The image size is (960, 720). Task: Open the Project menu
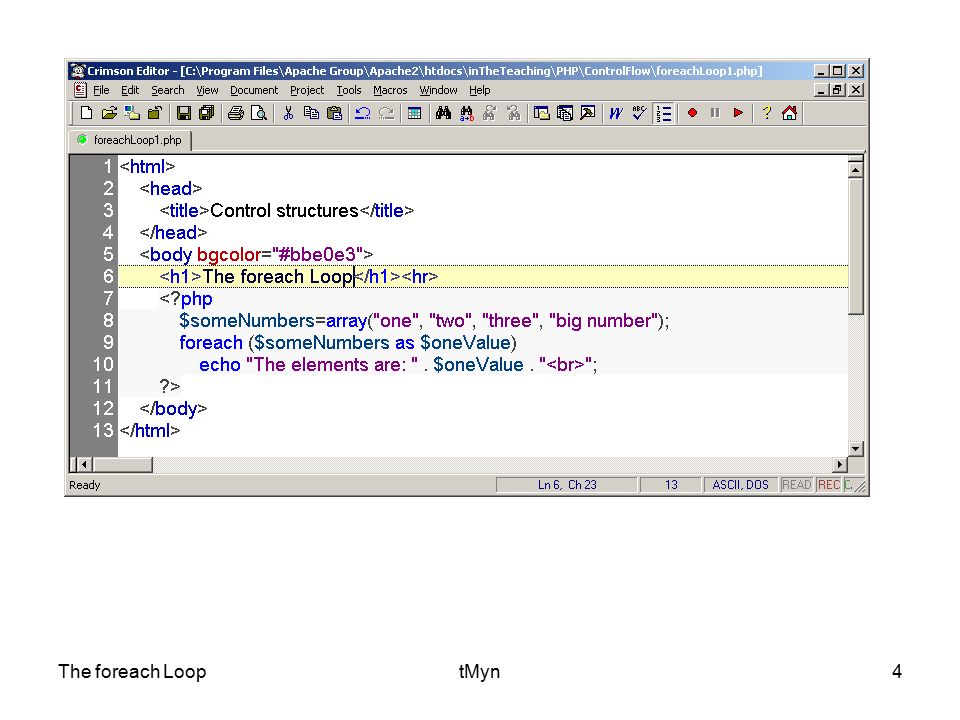tap(307, 90)
